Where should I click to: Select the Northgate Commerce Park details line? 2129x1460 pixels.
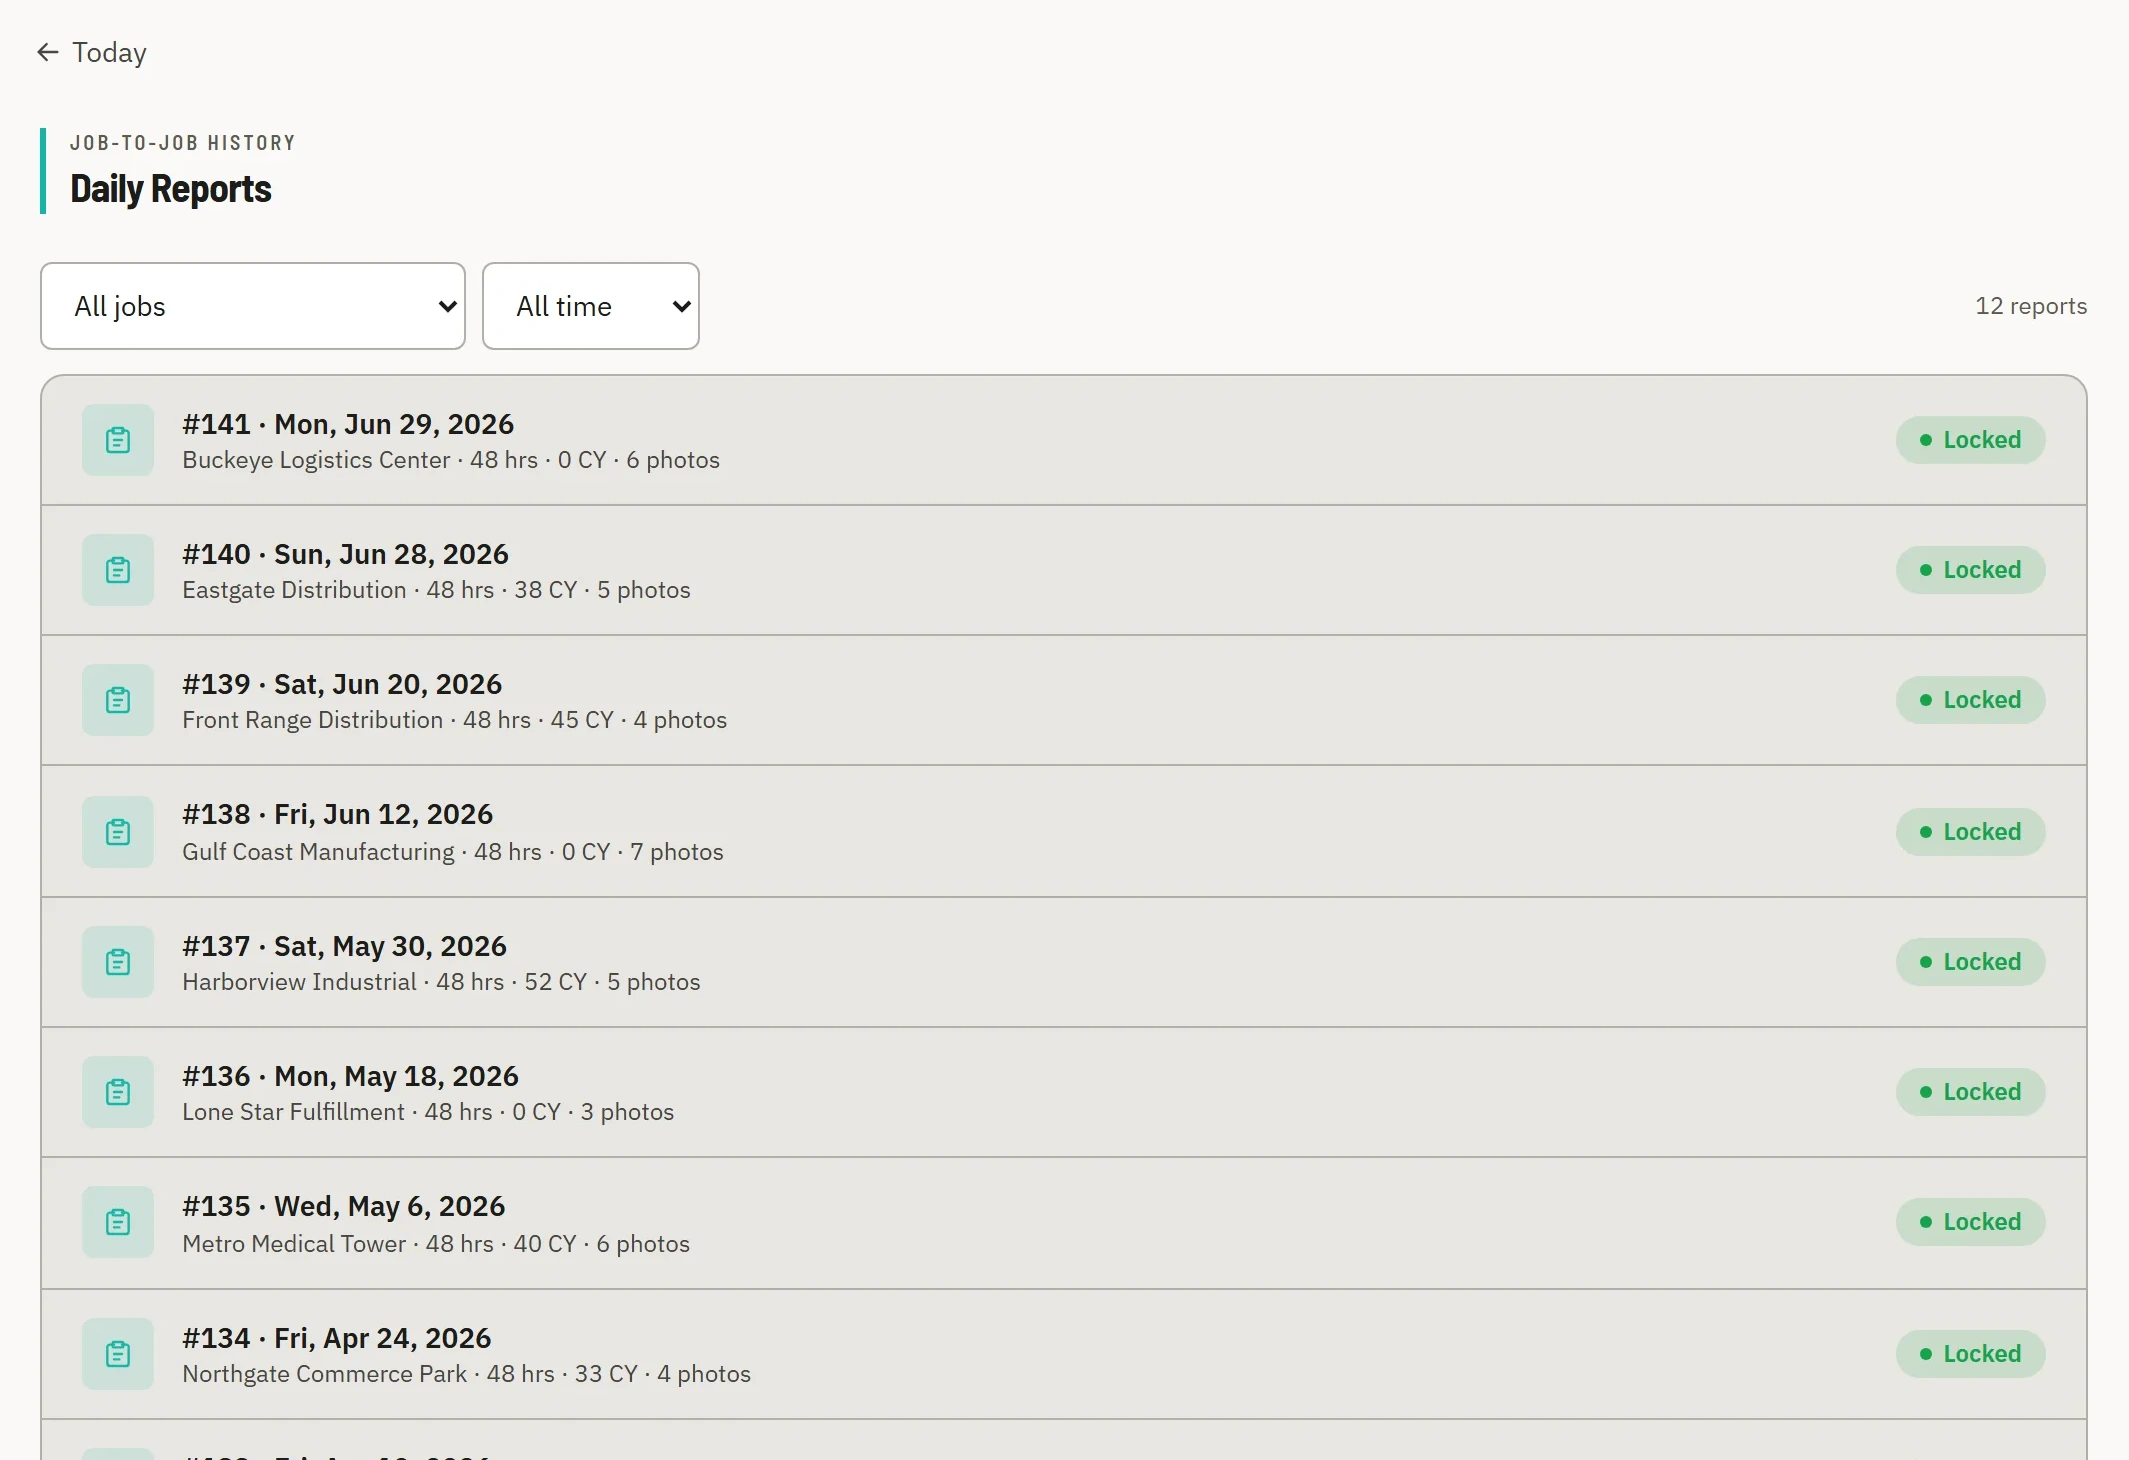pos(466,1374)
